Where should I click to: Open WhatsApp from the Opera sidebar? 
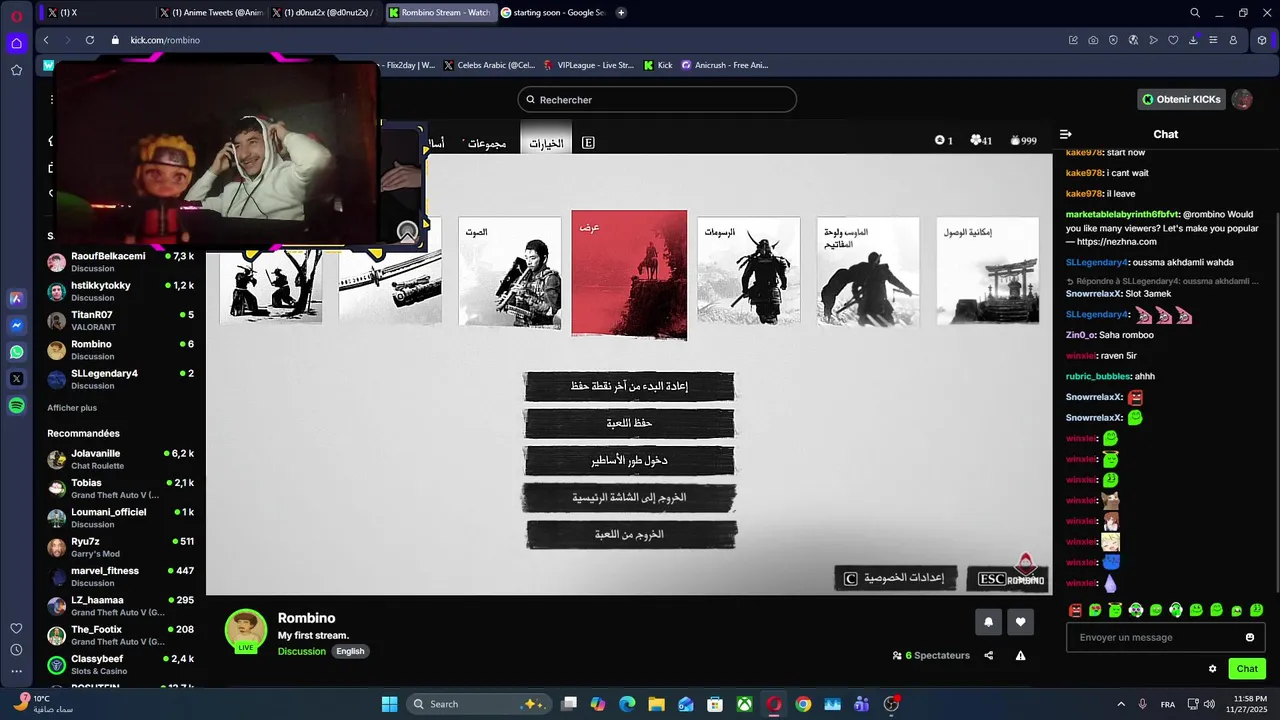(x=16, y=352)
